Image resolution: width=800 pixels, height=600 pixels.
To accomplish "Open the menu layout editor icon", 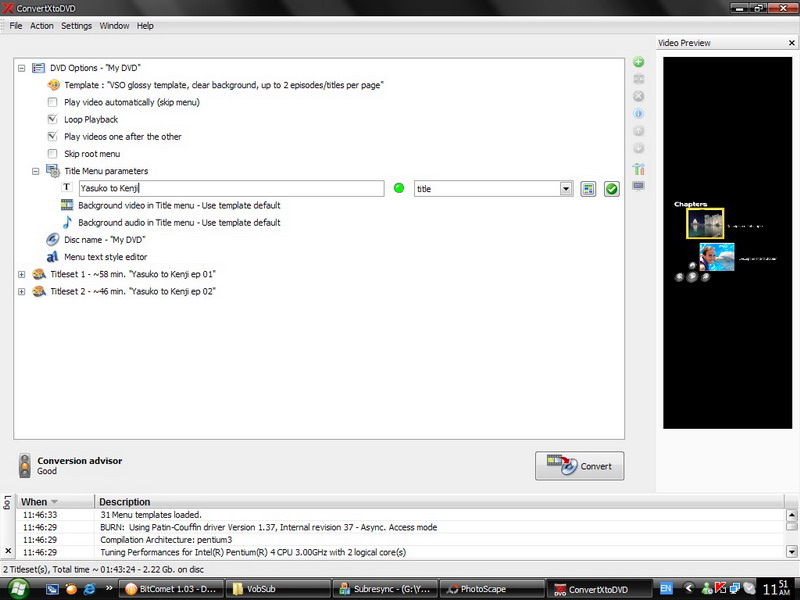I will click(x=588, y=189).
